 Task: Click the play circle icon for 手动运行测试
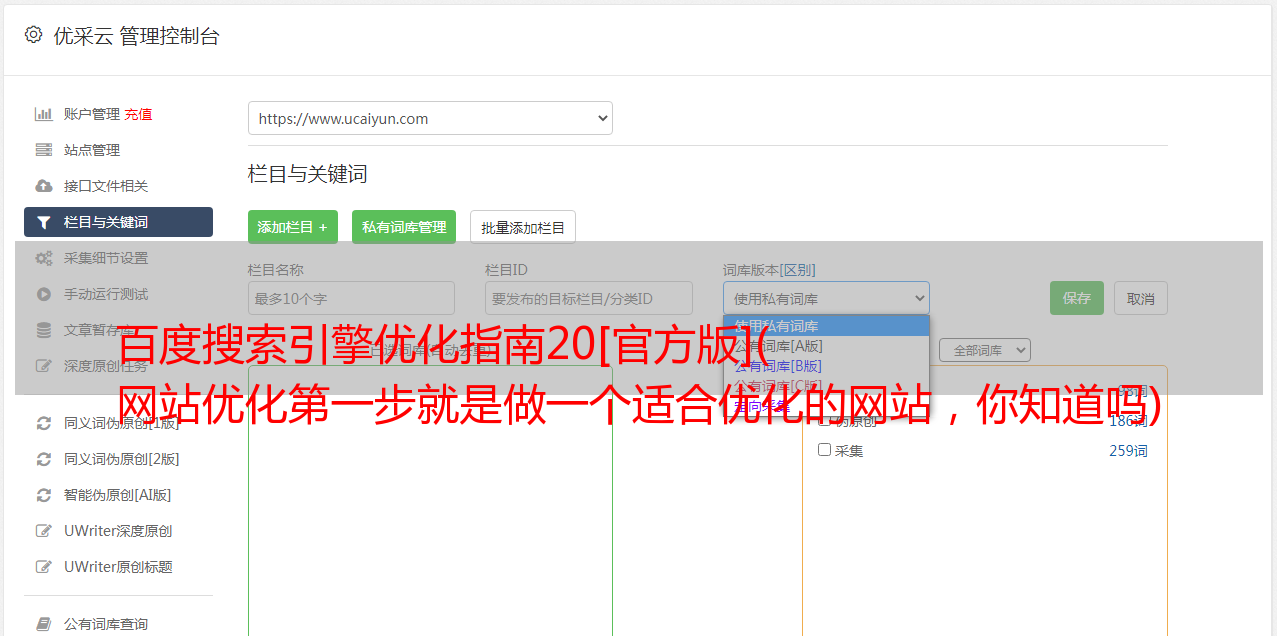tap(43, 294)
